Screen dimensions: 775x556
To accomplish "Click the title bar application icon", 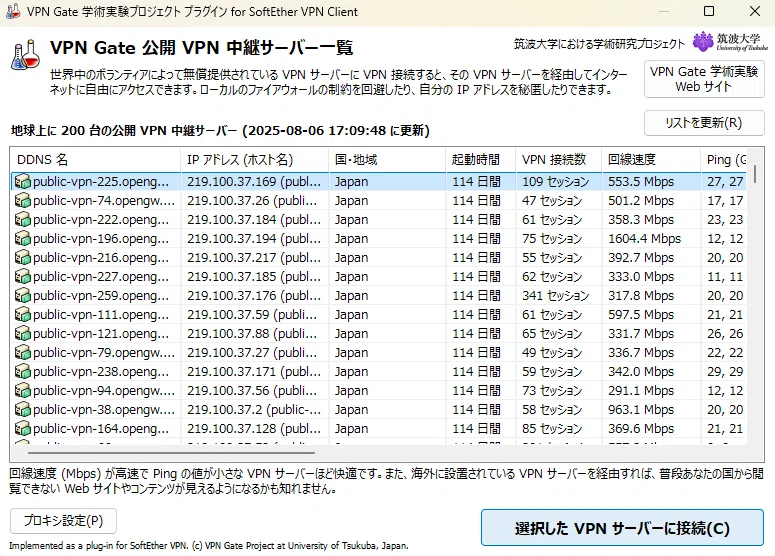I will 12,11.
